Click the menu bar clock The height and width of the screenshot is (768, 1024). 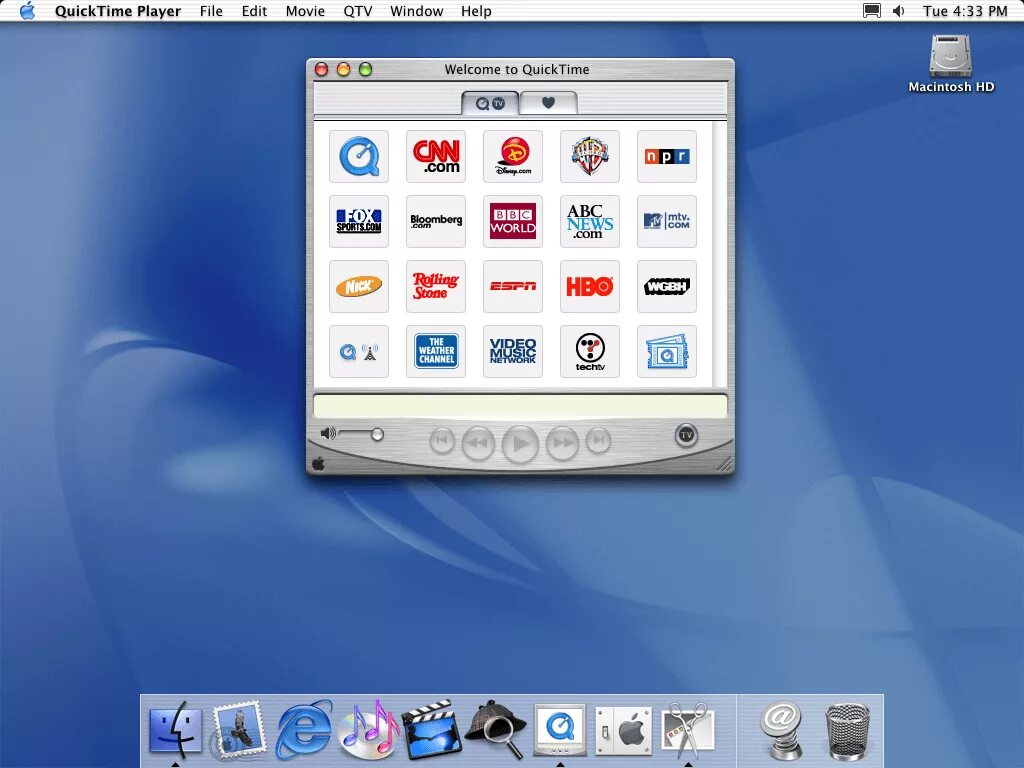click(x=965, y=11)
